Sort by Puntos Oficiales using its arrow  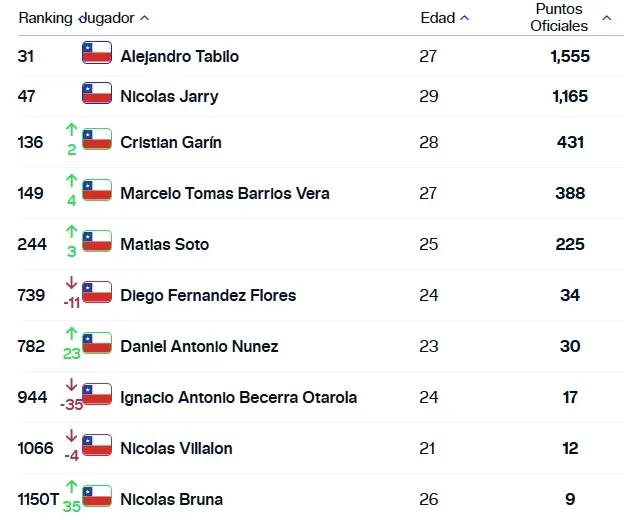click(606, 18)
